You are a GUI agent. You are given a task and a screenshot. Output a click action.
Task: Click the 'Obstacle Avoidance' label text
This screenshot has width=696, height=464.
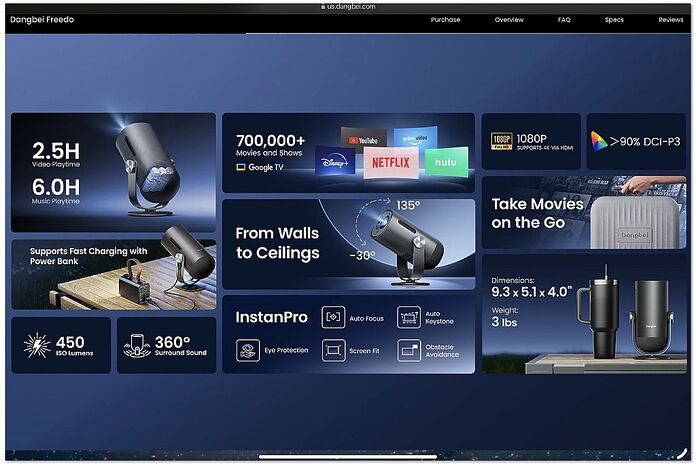click(x=442, y=351)
